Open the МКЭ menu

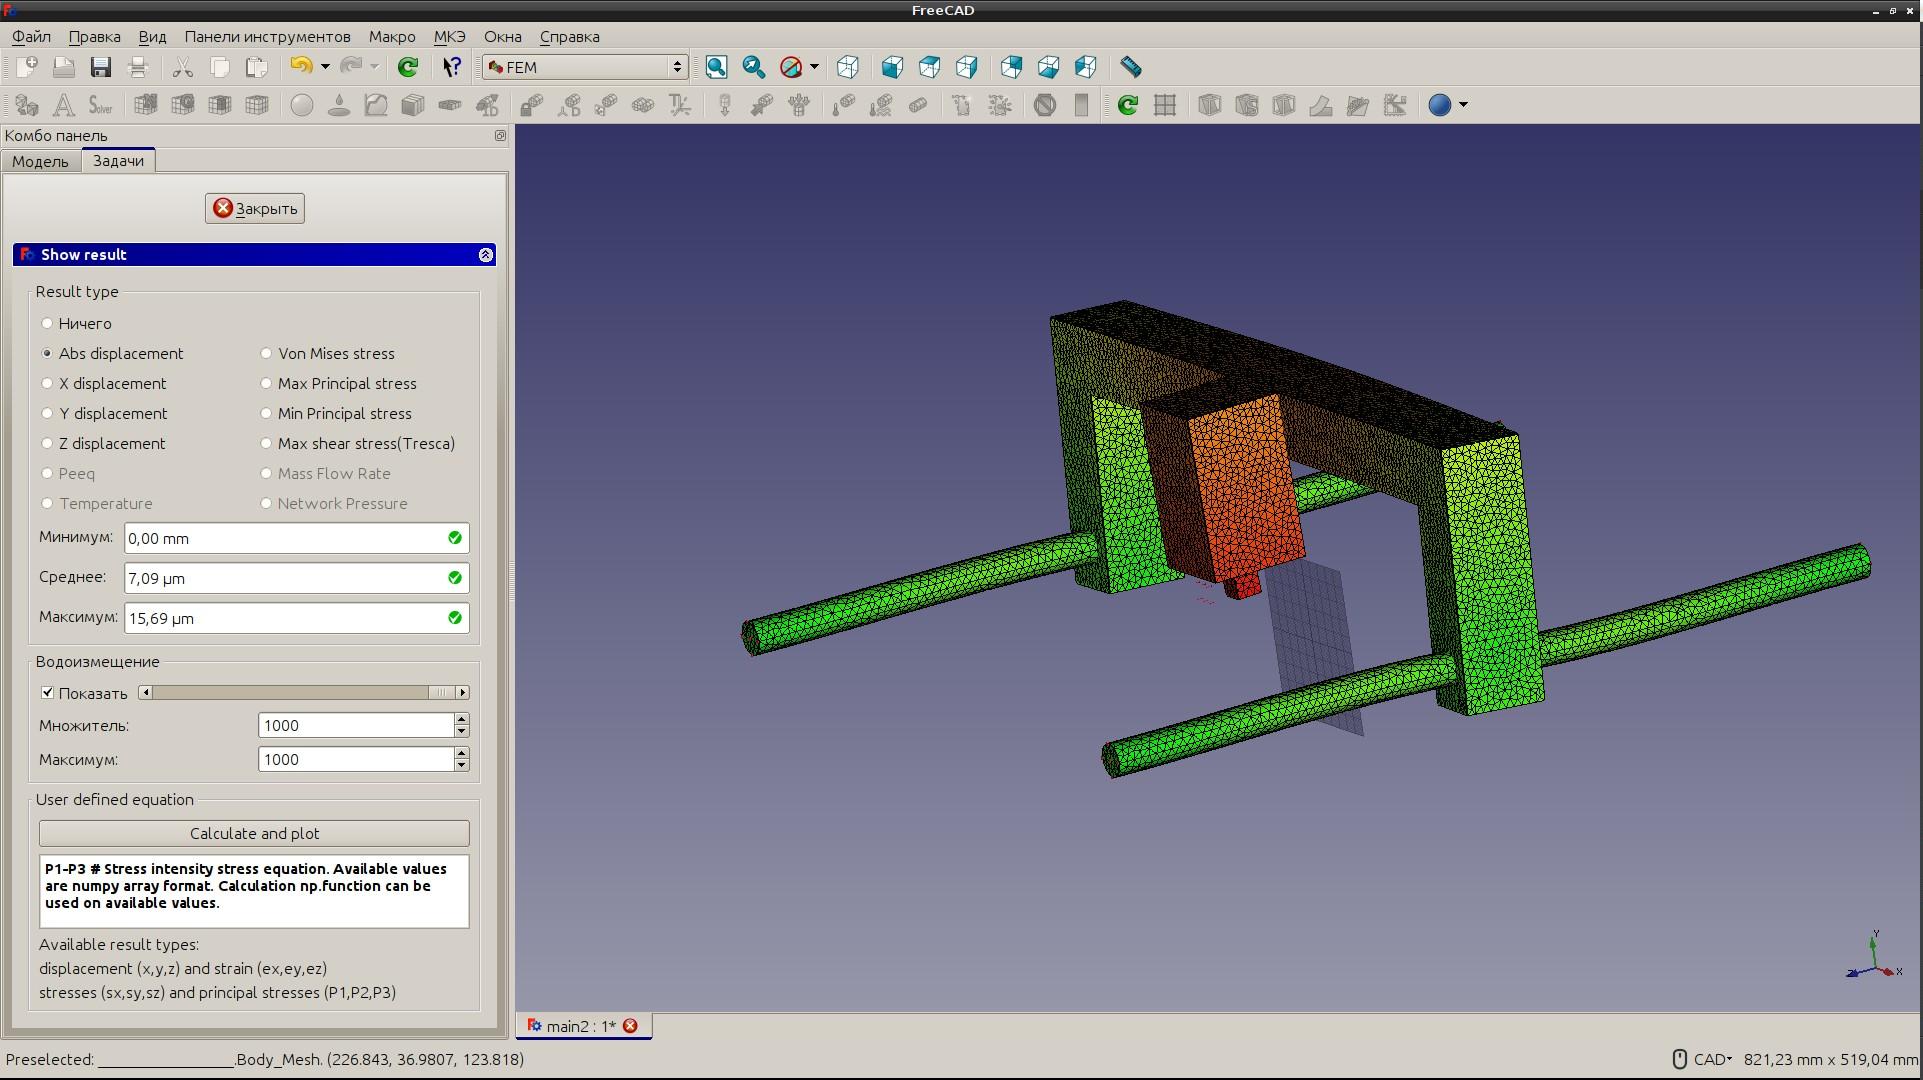tap(449, 36)
